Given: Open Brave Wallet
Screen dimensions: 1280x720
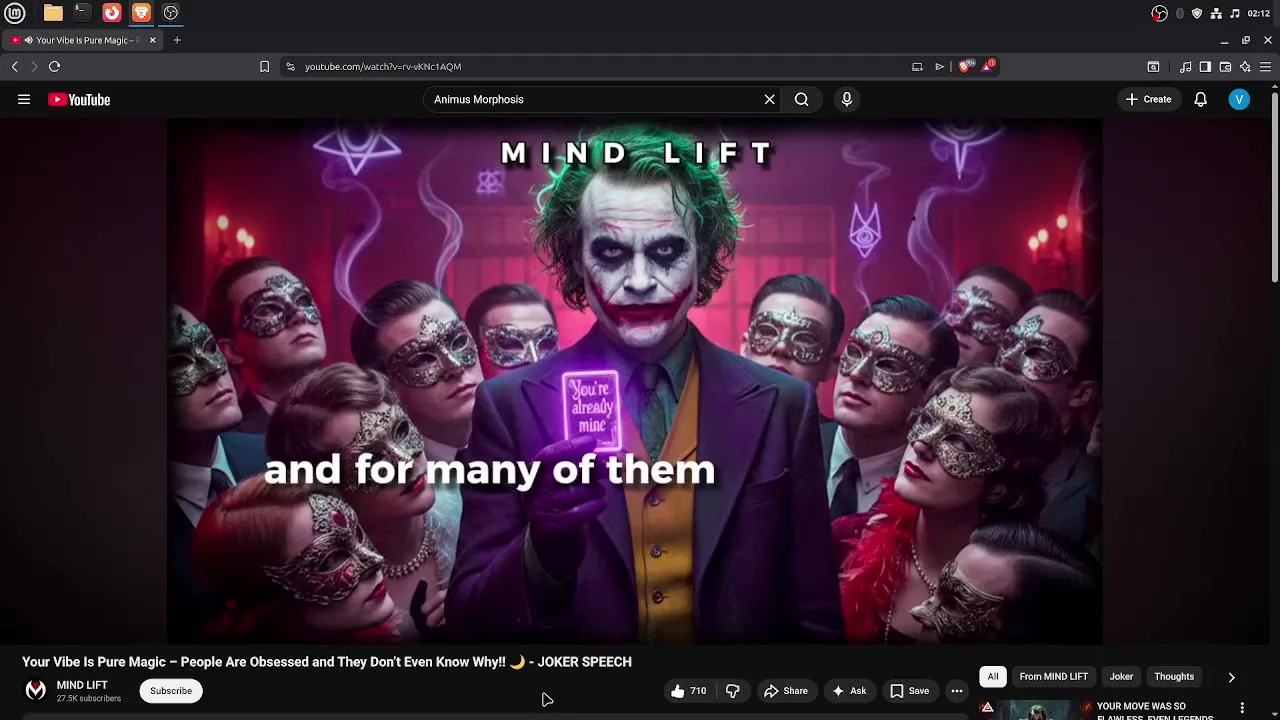Looking at the screenshot, I should point(1225,66).
